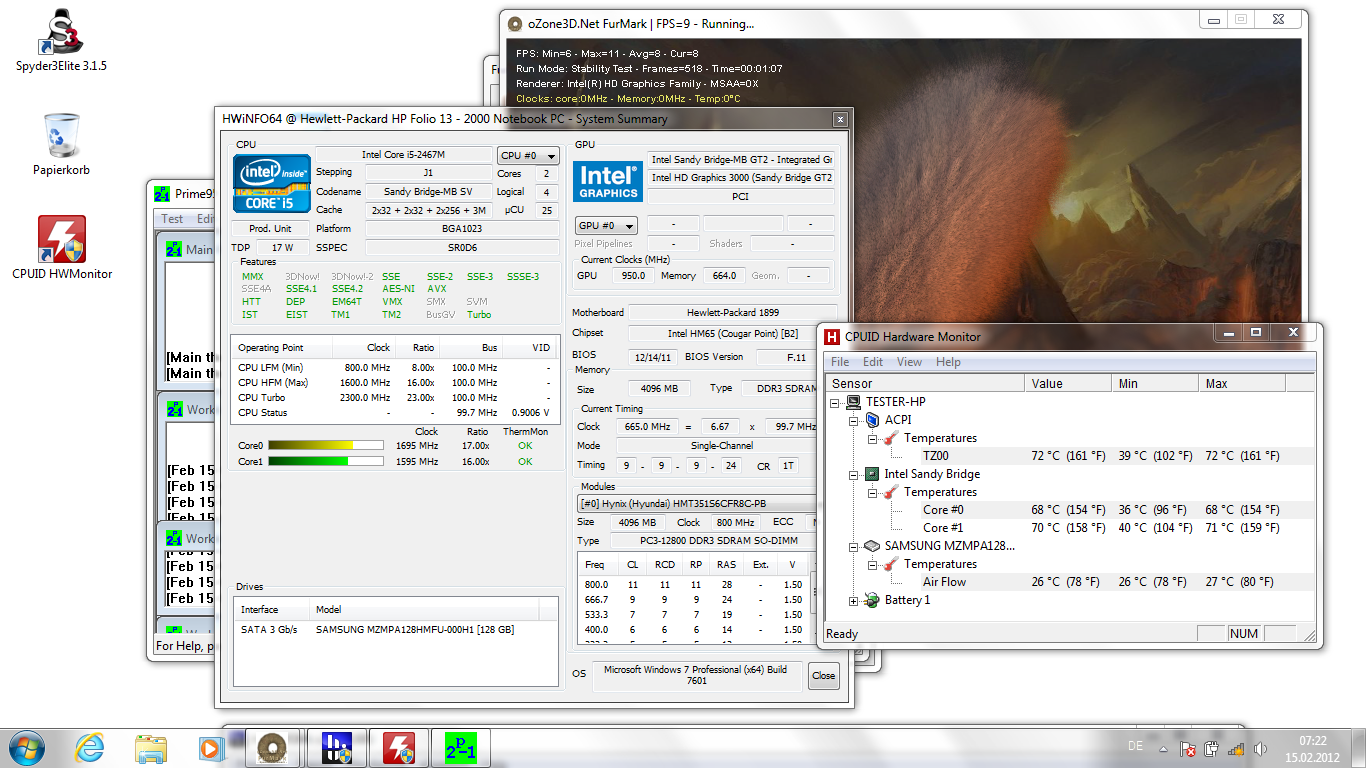Viewport: 1366px width, 768px height.
Task: Open the Hynix memory module dropdown
Action: pos(699,504)
